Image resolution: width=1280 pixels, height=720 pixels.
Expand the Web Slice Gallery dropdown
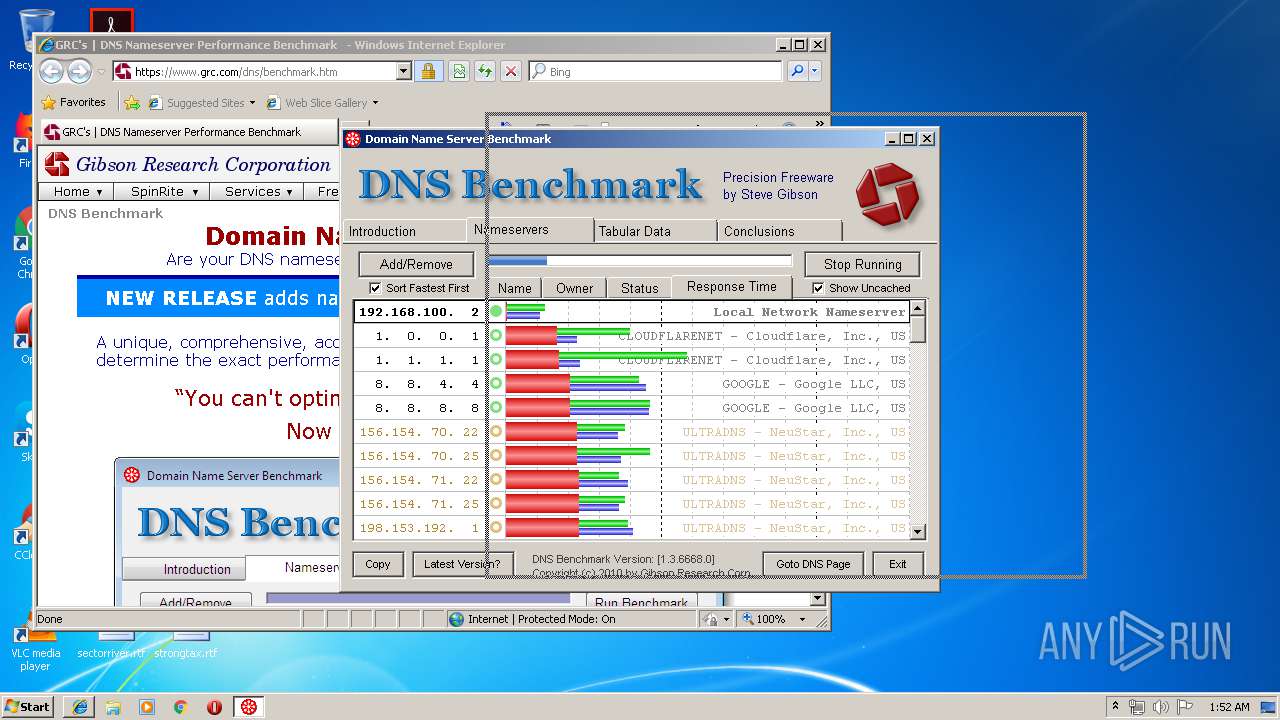point(375,102)
